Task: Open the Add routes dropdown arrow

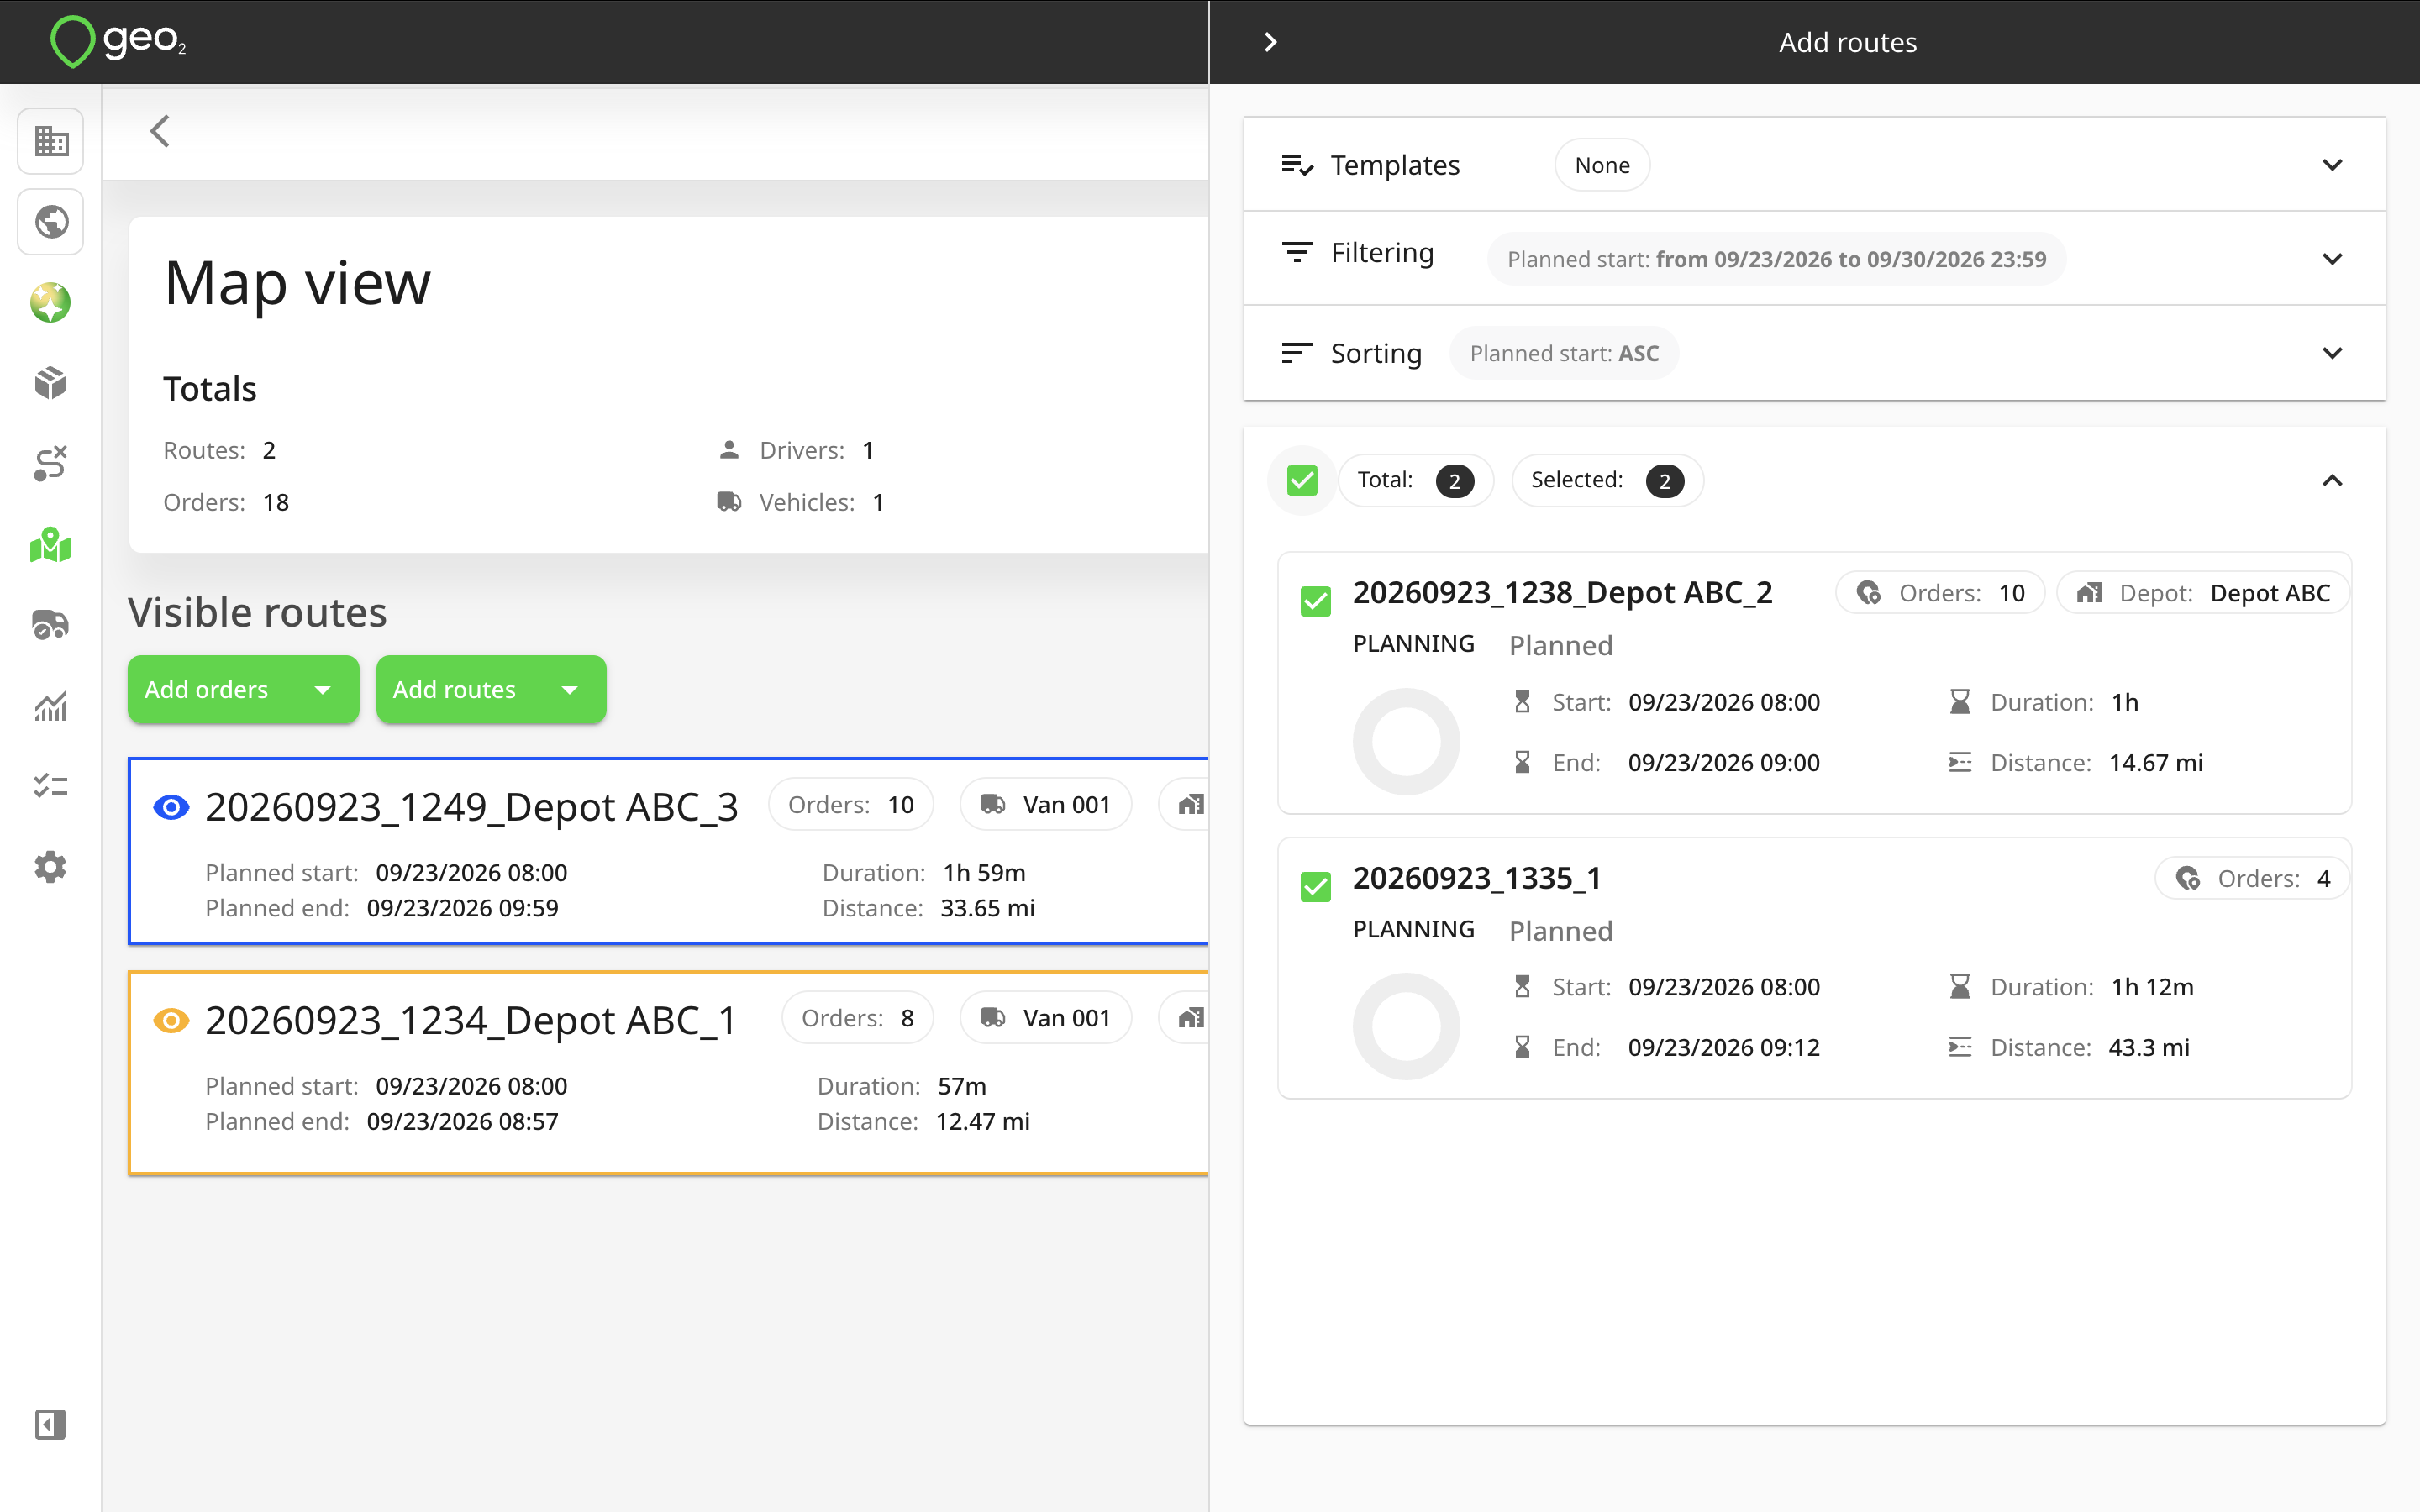Action: tap(570, 690)
